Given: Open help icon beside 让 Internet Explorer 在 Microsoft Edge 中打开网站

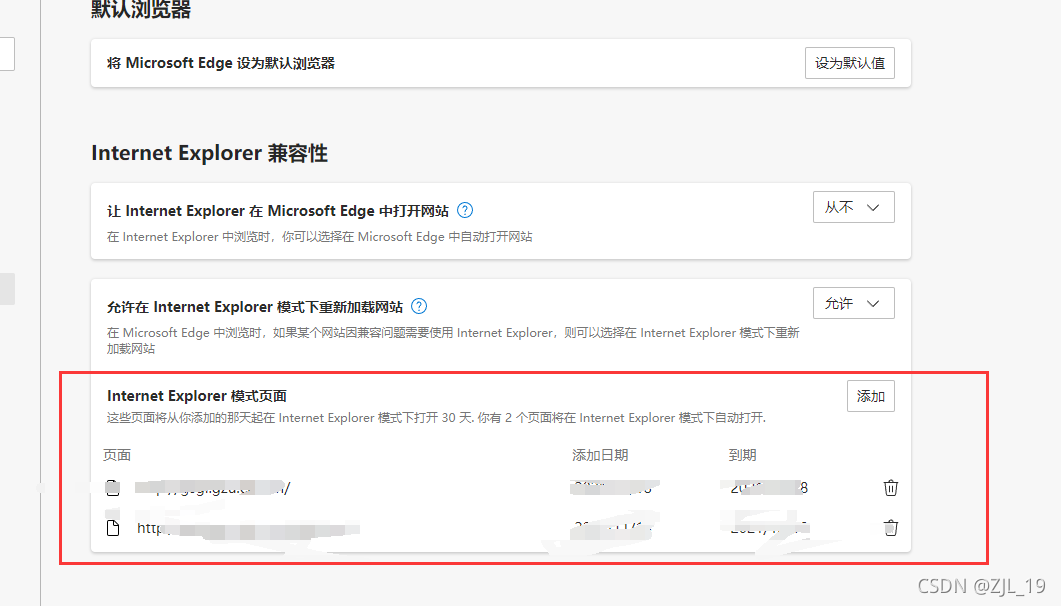Looking at the screenshot, I should pyautogui.click(x=465, y=210).
